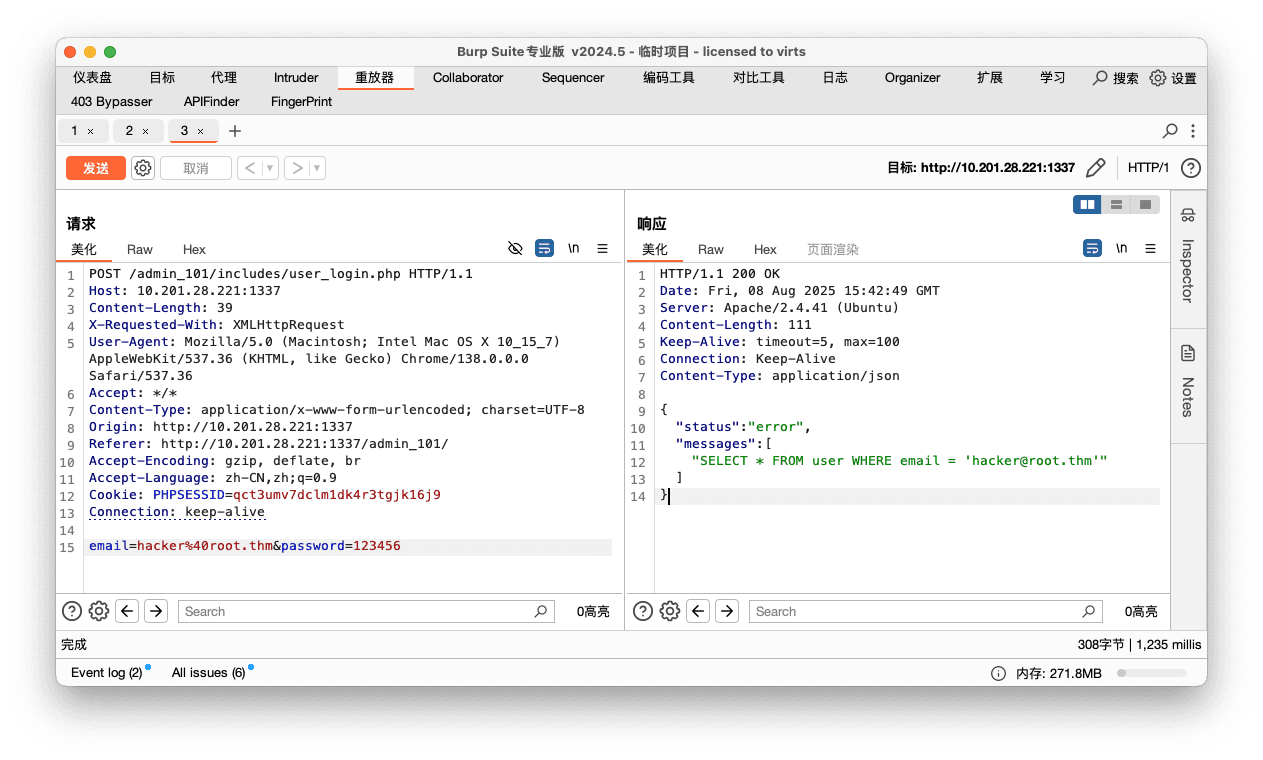The width and height of the screenshot is (1263, 760).
Task: Switch to top-bottom layout view
Action: [x=1116, y=204]
